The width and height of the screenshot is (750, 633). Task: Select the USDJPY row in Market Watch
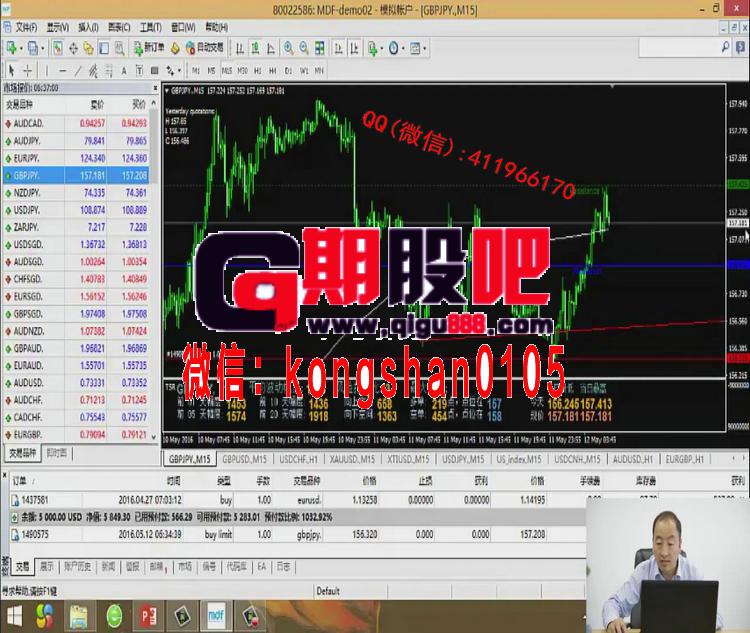76,210
